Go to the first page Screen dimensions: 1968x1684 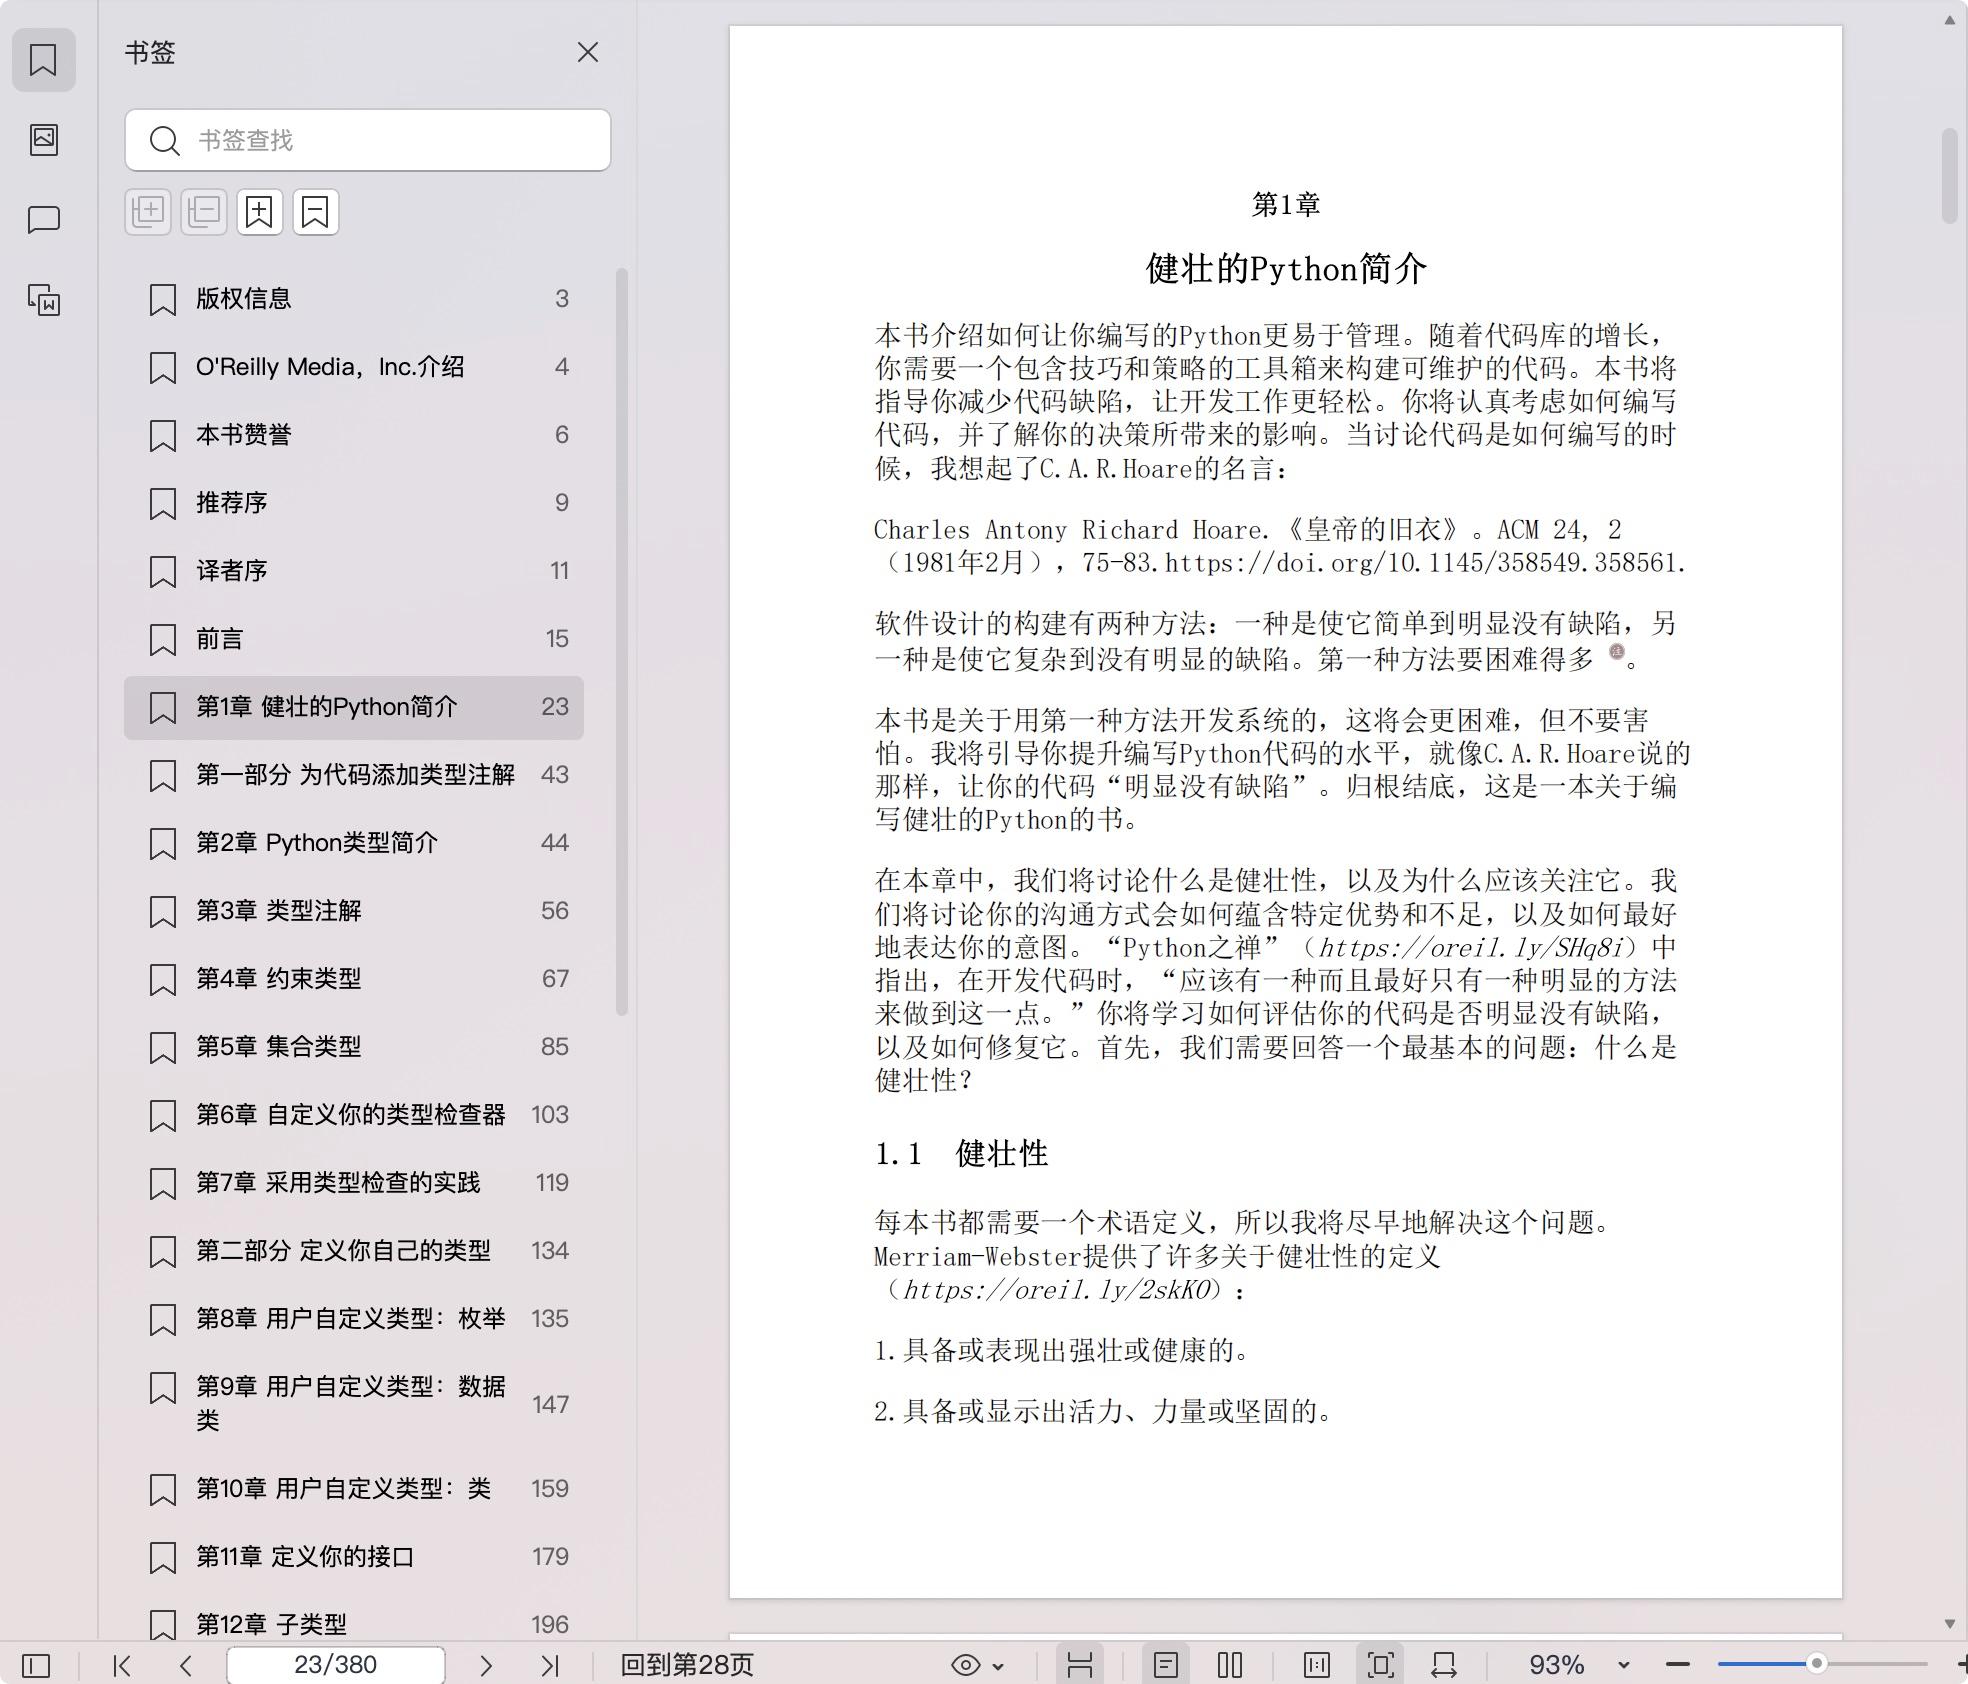coord(122,1665)
